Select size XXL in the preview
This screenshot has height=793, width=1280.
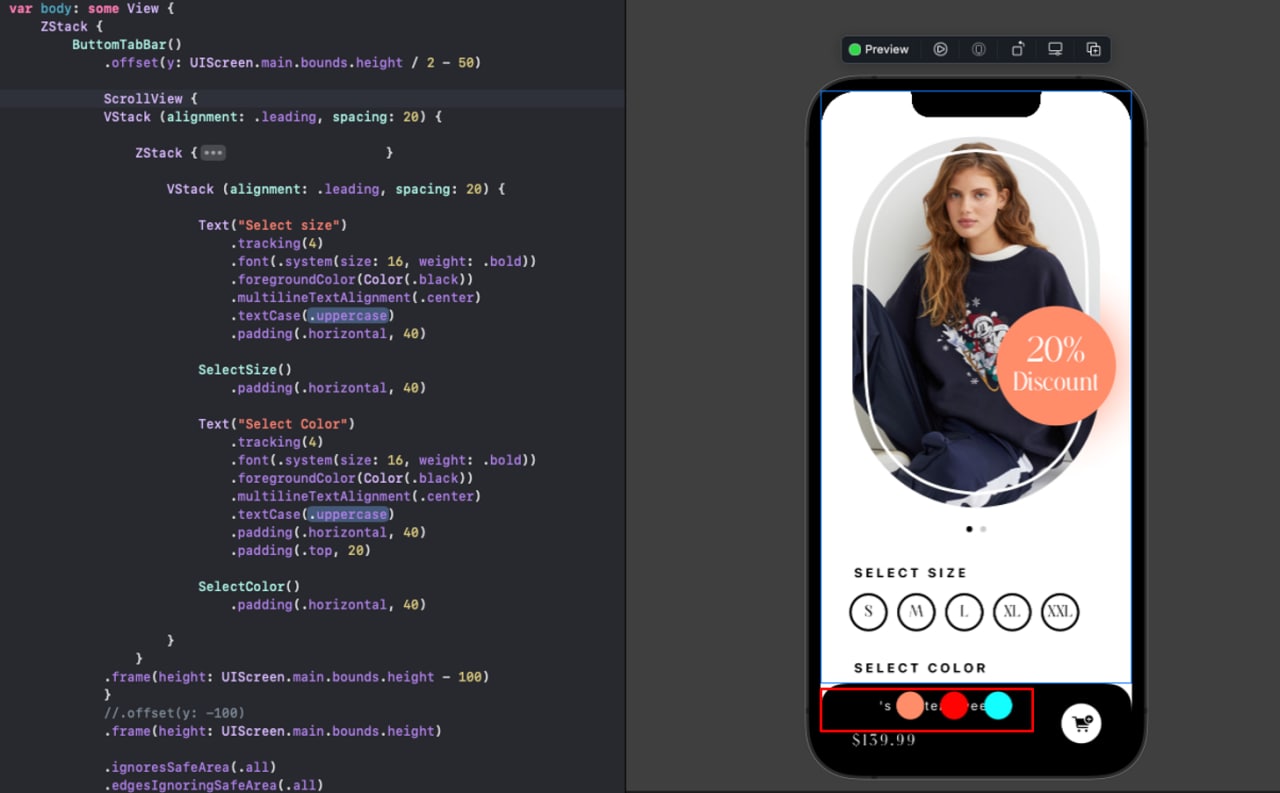pyautogui.click(x=1060, y=612)
